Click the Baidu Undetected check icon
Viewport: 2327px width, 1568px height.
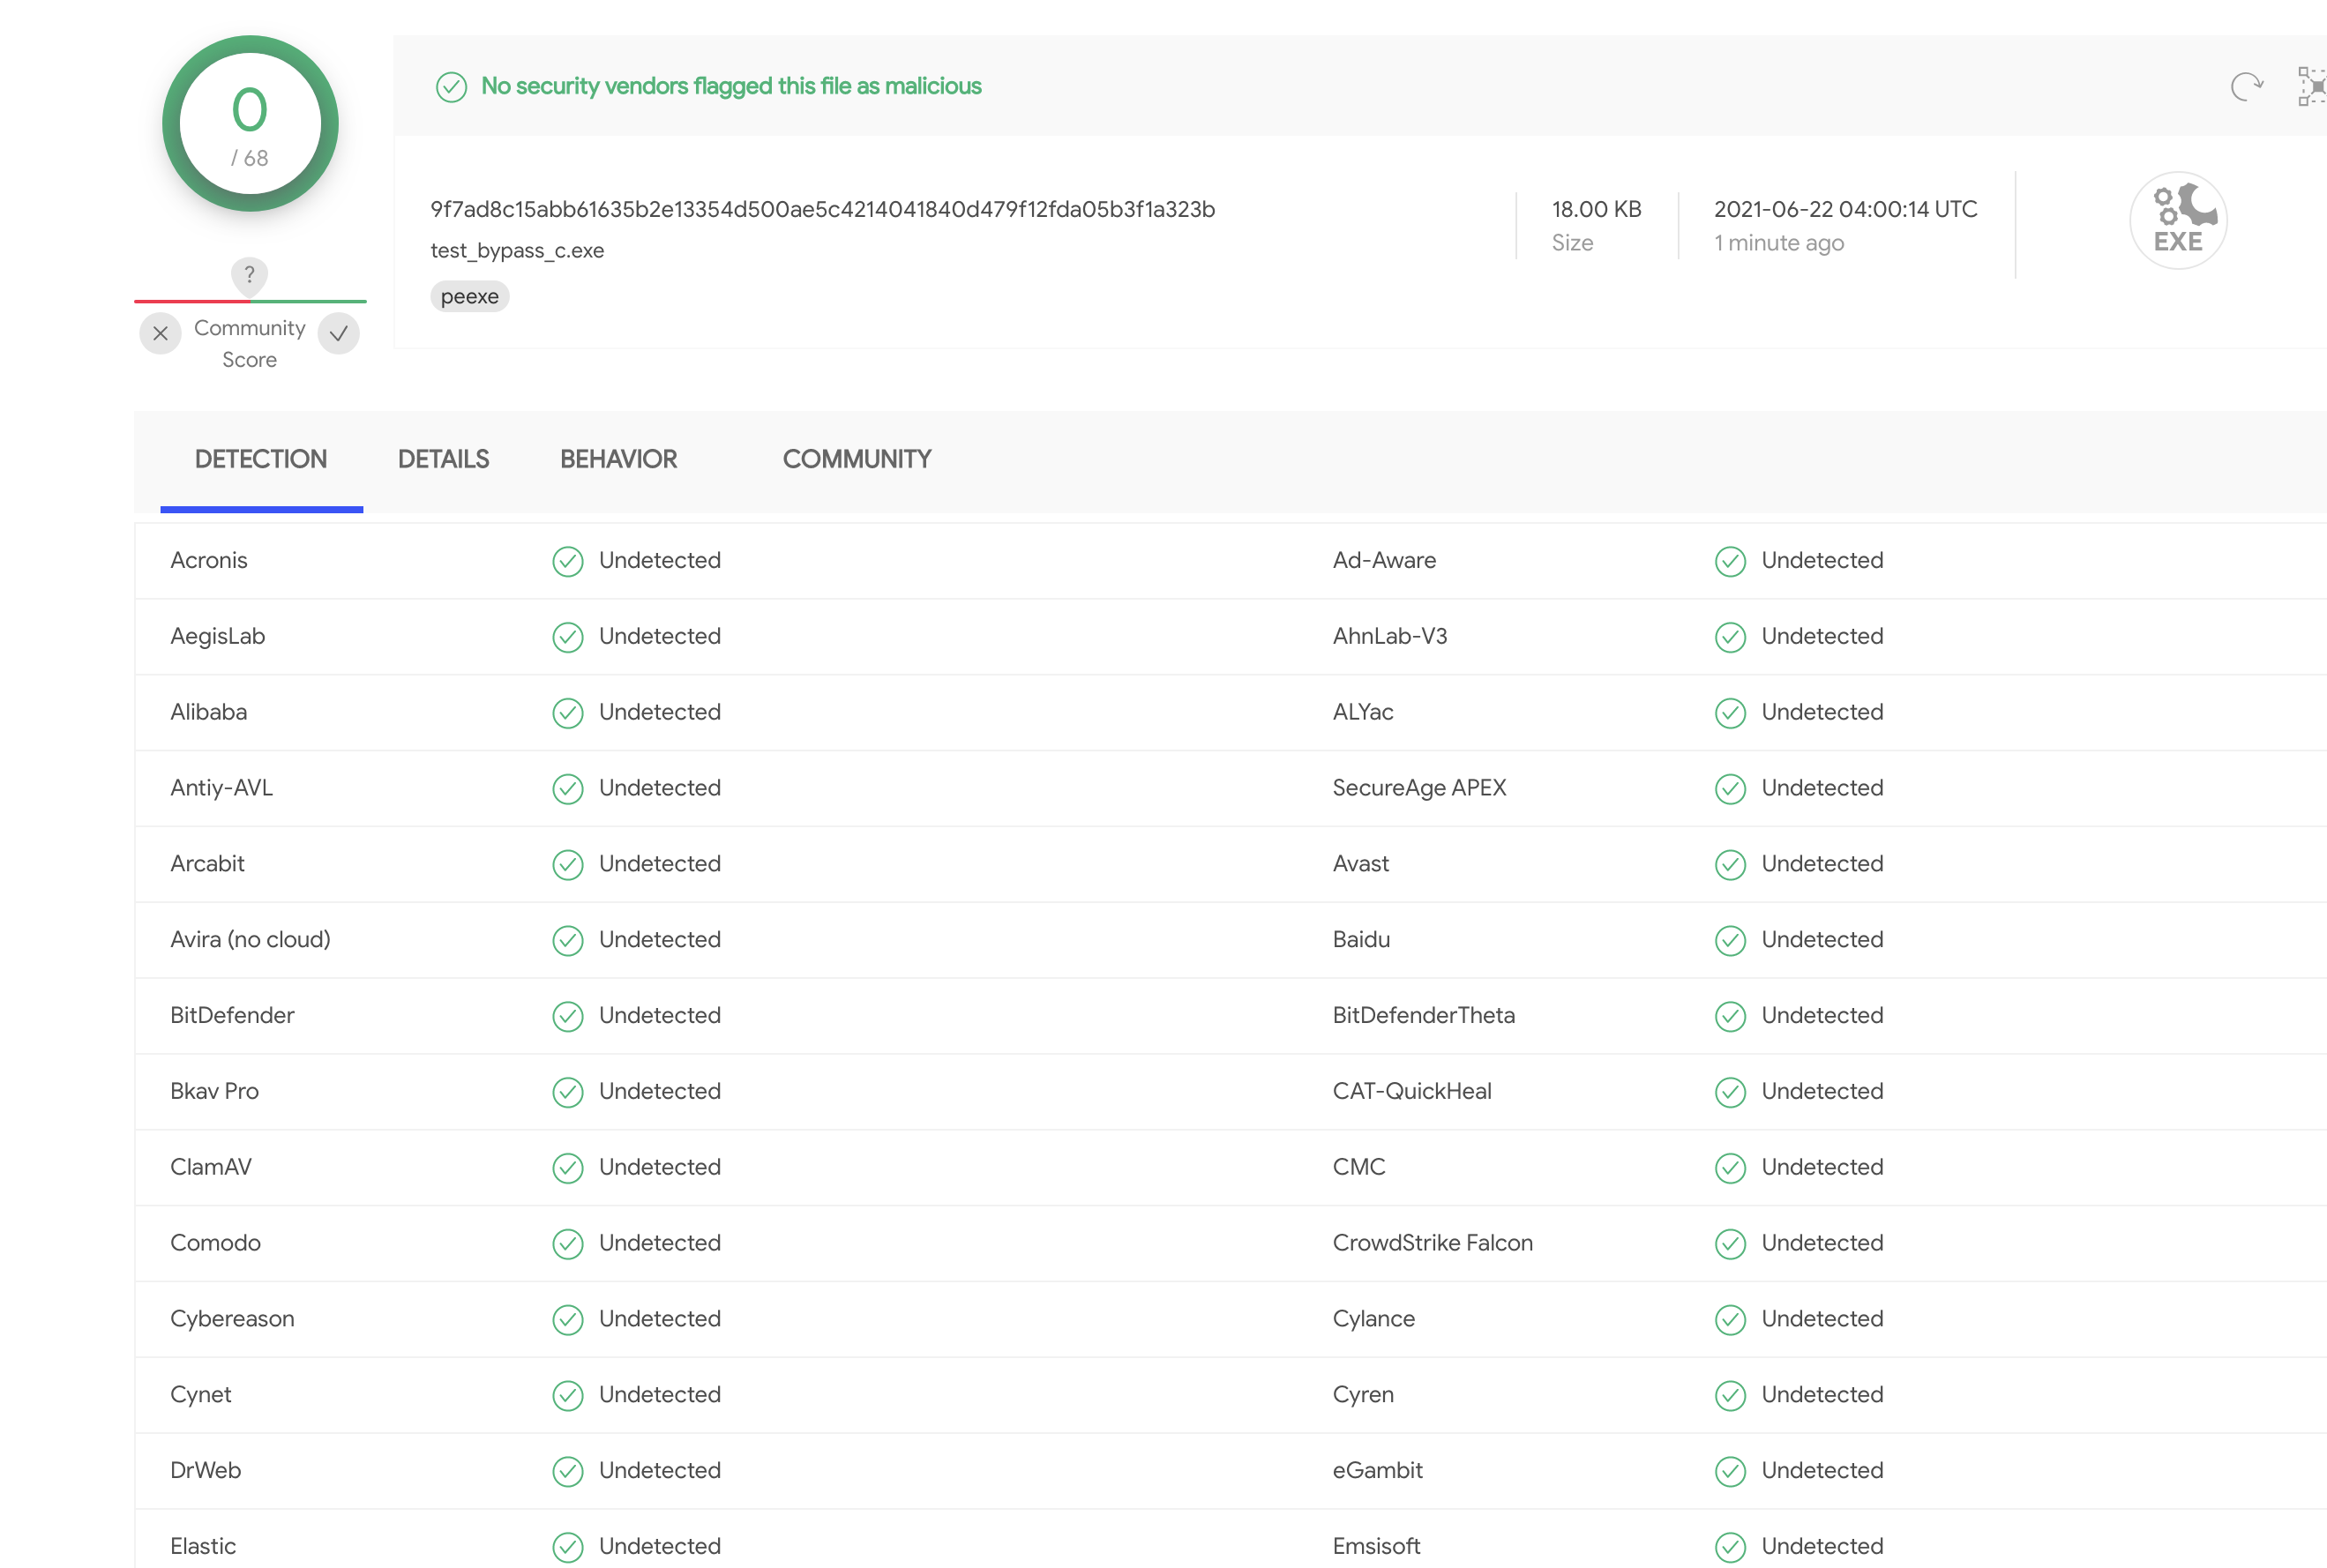point(1730,942)
